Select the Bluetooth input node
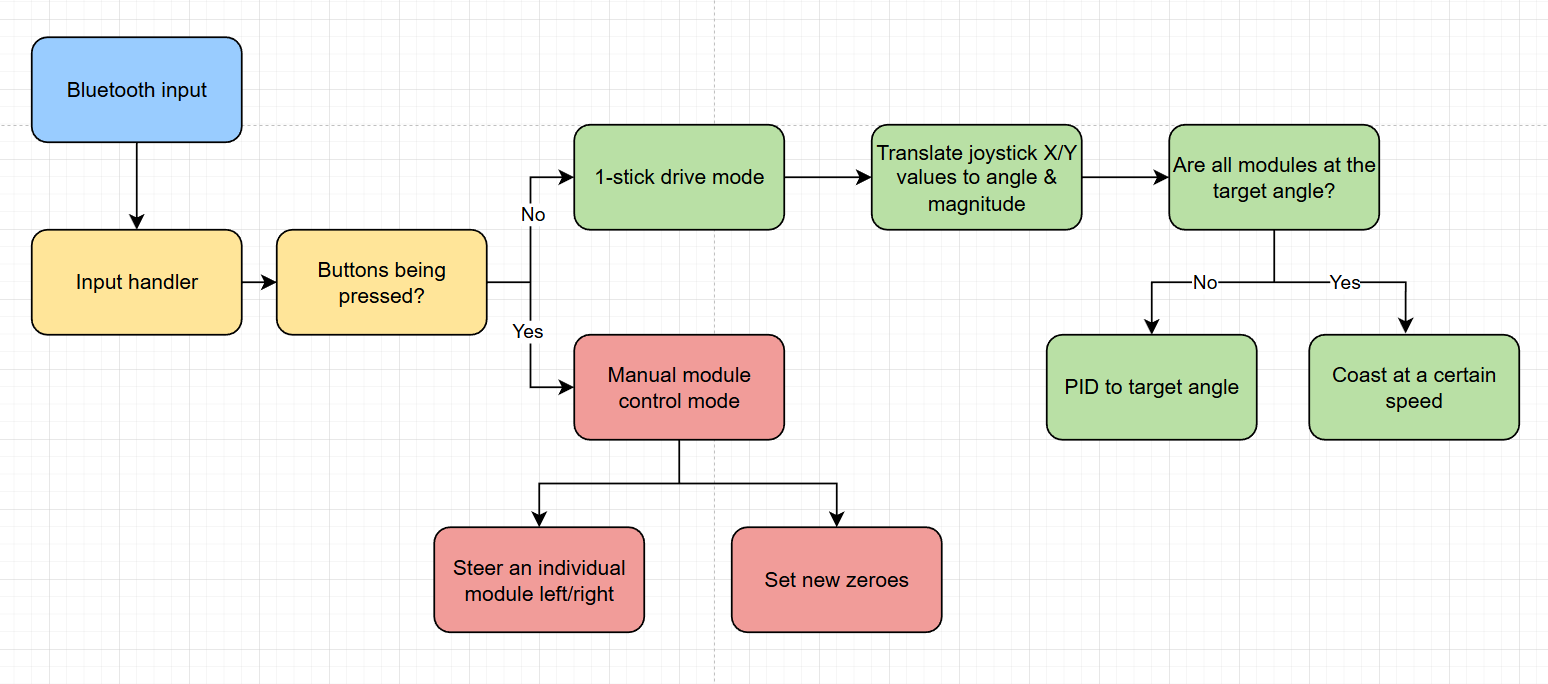The height and width of the screenshot is (684, 1548). click(x=136, y=88)
